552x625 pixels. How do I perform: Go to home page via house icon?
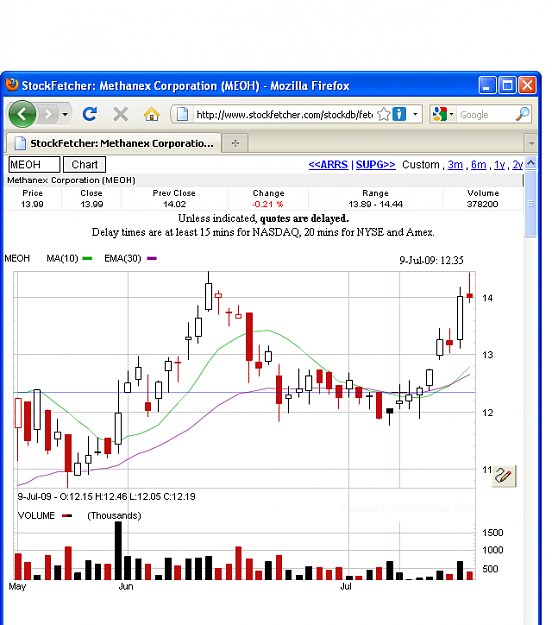(152, 115)
